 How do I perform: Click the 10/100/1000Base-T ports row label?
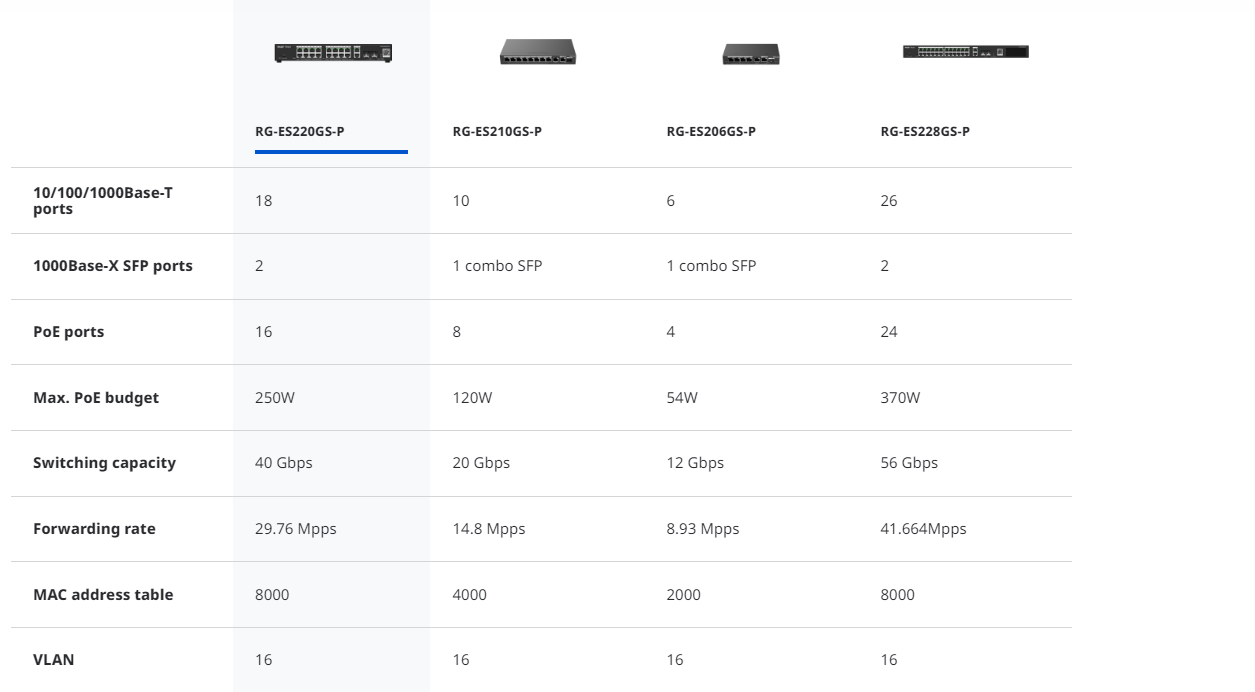pyautogui.click(x=103, y=200)
